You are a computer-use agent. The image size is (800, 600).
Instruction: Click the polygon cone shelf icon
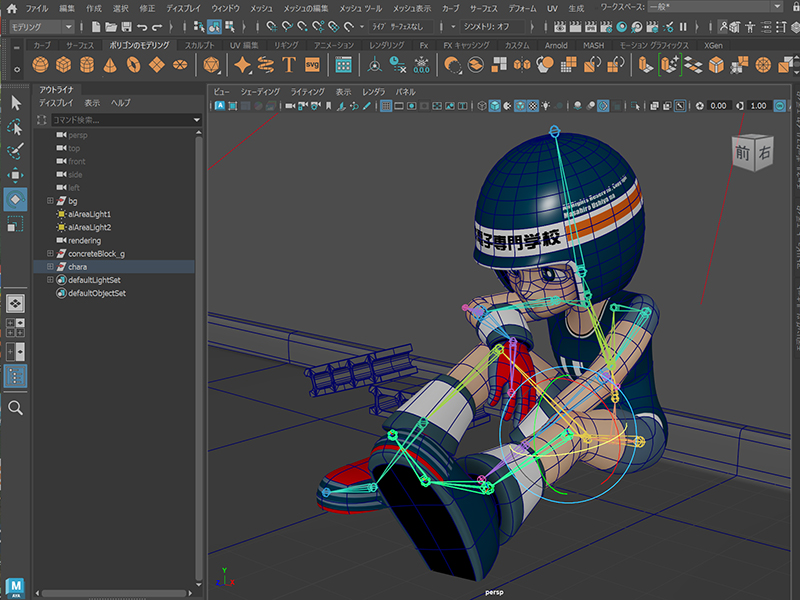[111, 65]
